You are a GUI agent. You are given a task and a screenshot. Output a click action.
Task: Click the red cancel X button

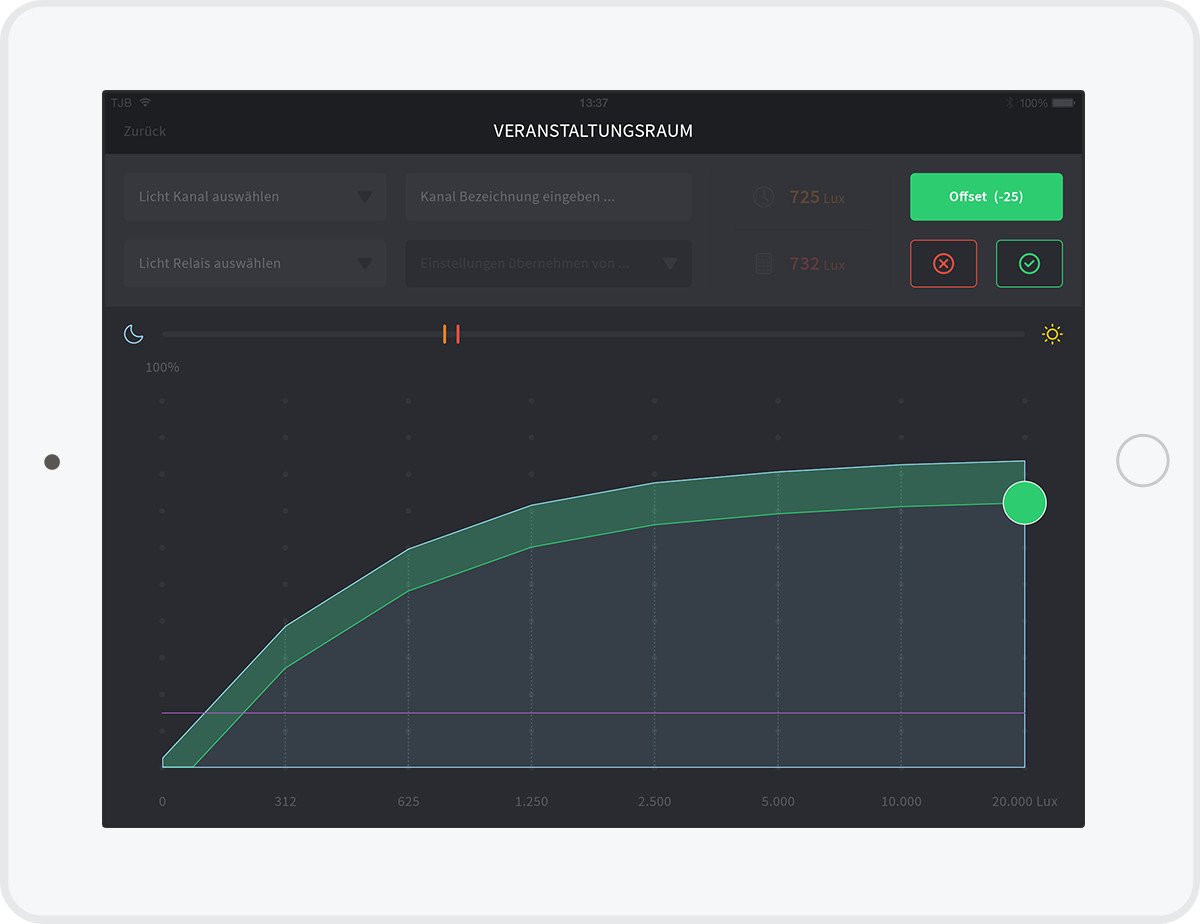pos(943,264)
